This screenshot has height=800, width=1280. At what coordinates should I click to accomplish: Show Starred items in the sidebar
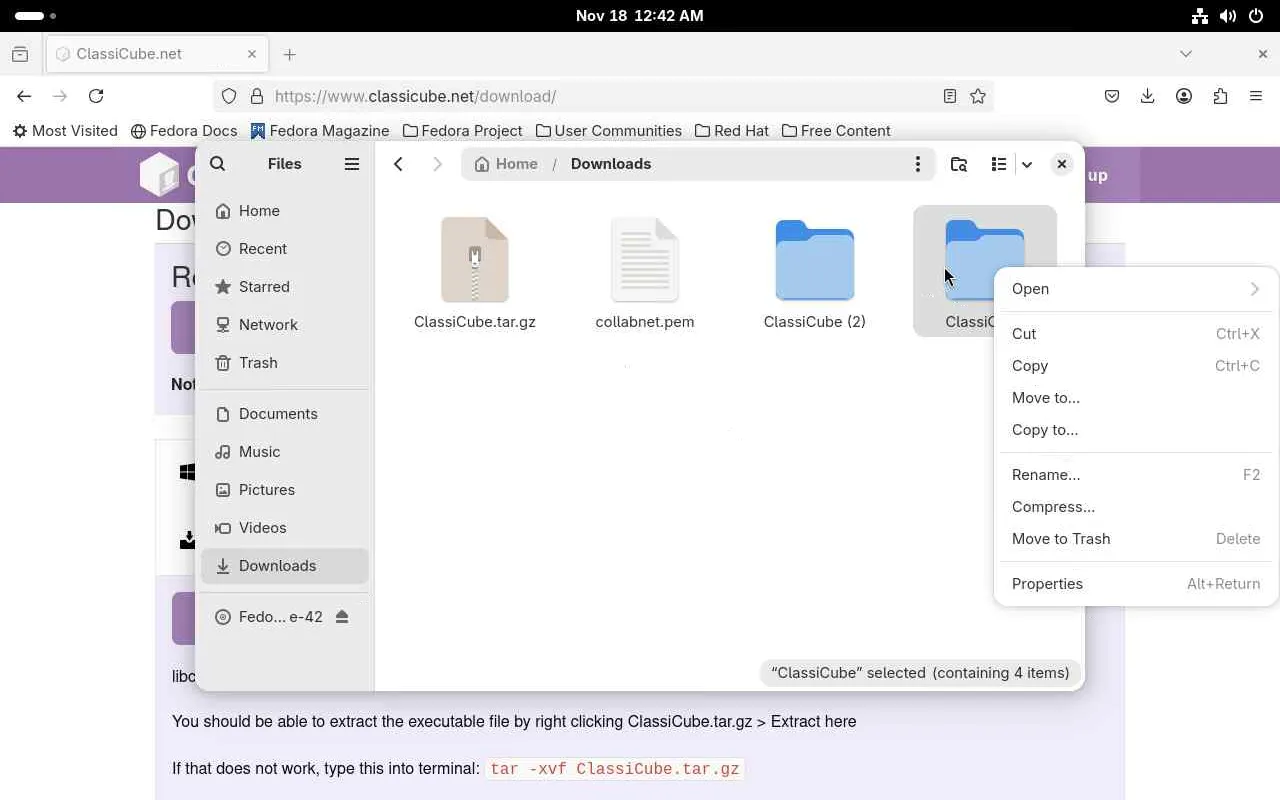pyautogui.click(x=285, y=287)
